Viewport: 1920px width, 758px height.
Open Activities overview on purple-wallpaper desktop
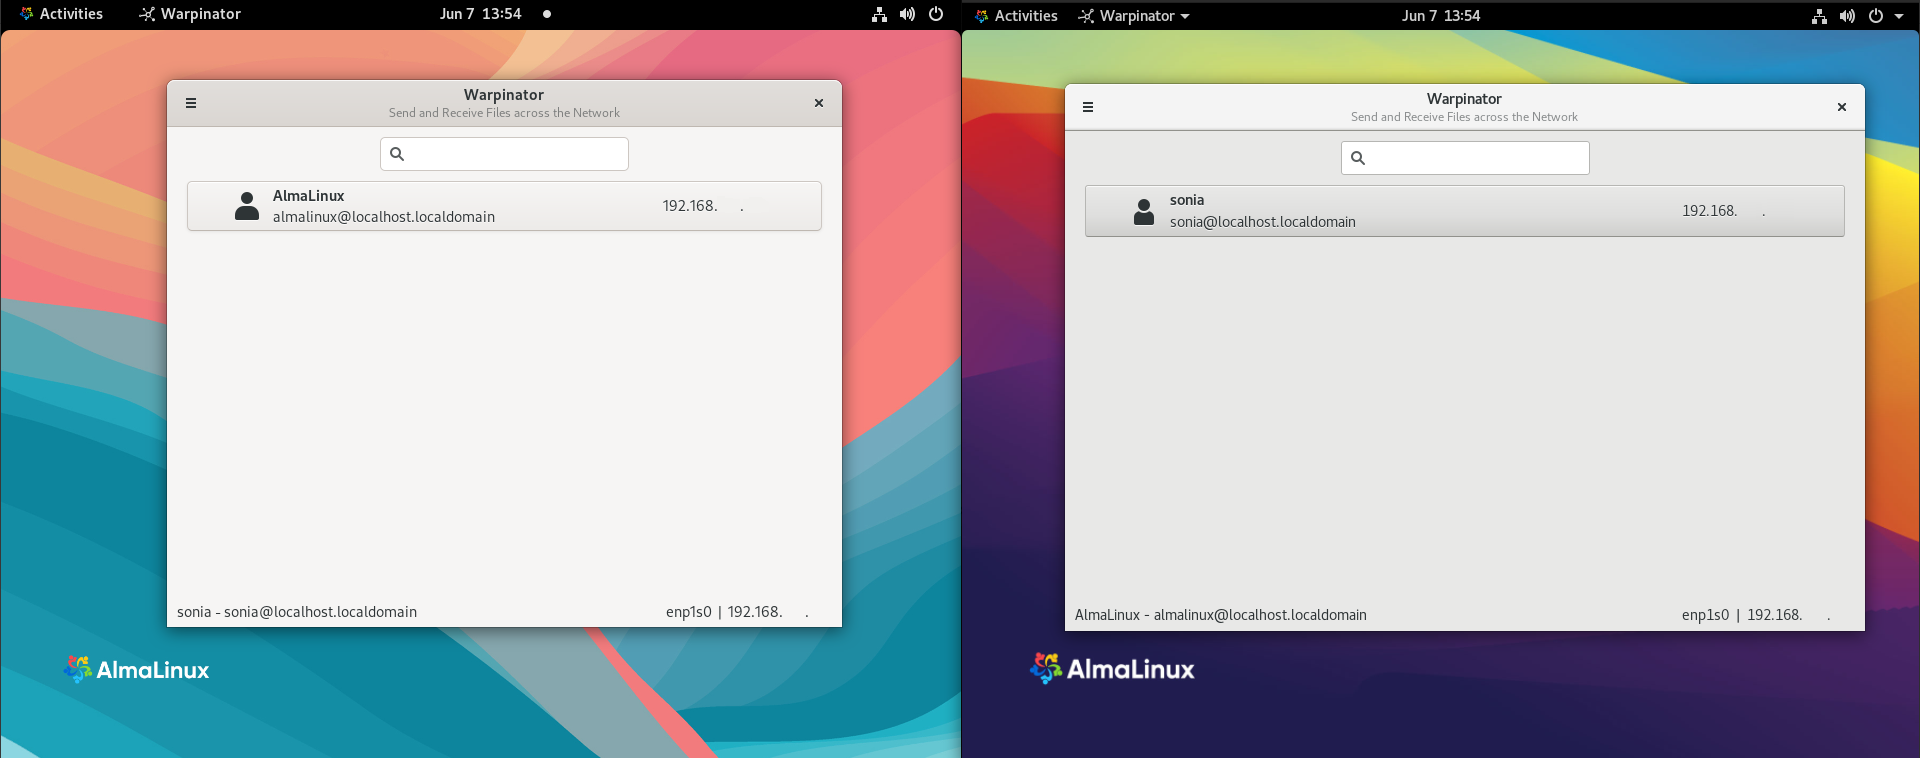[1016, 16]
